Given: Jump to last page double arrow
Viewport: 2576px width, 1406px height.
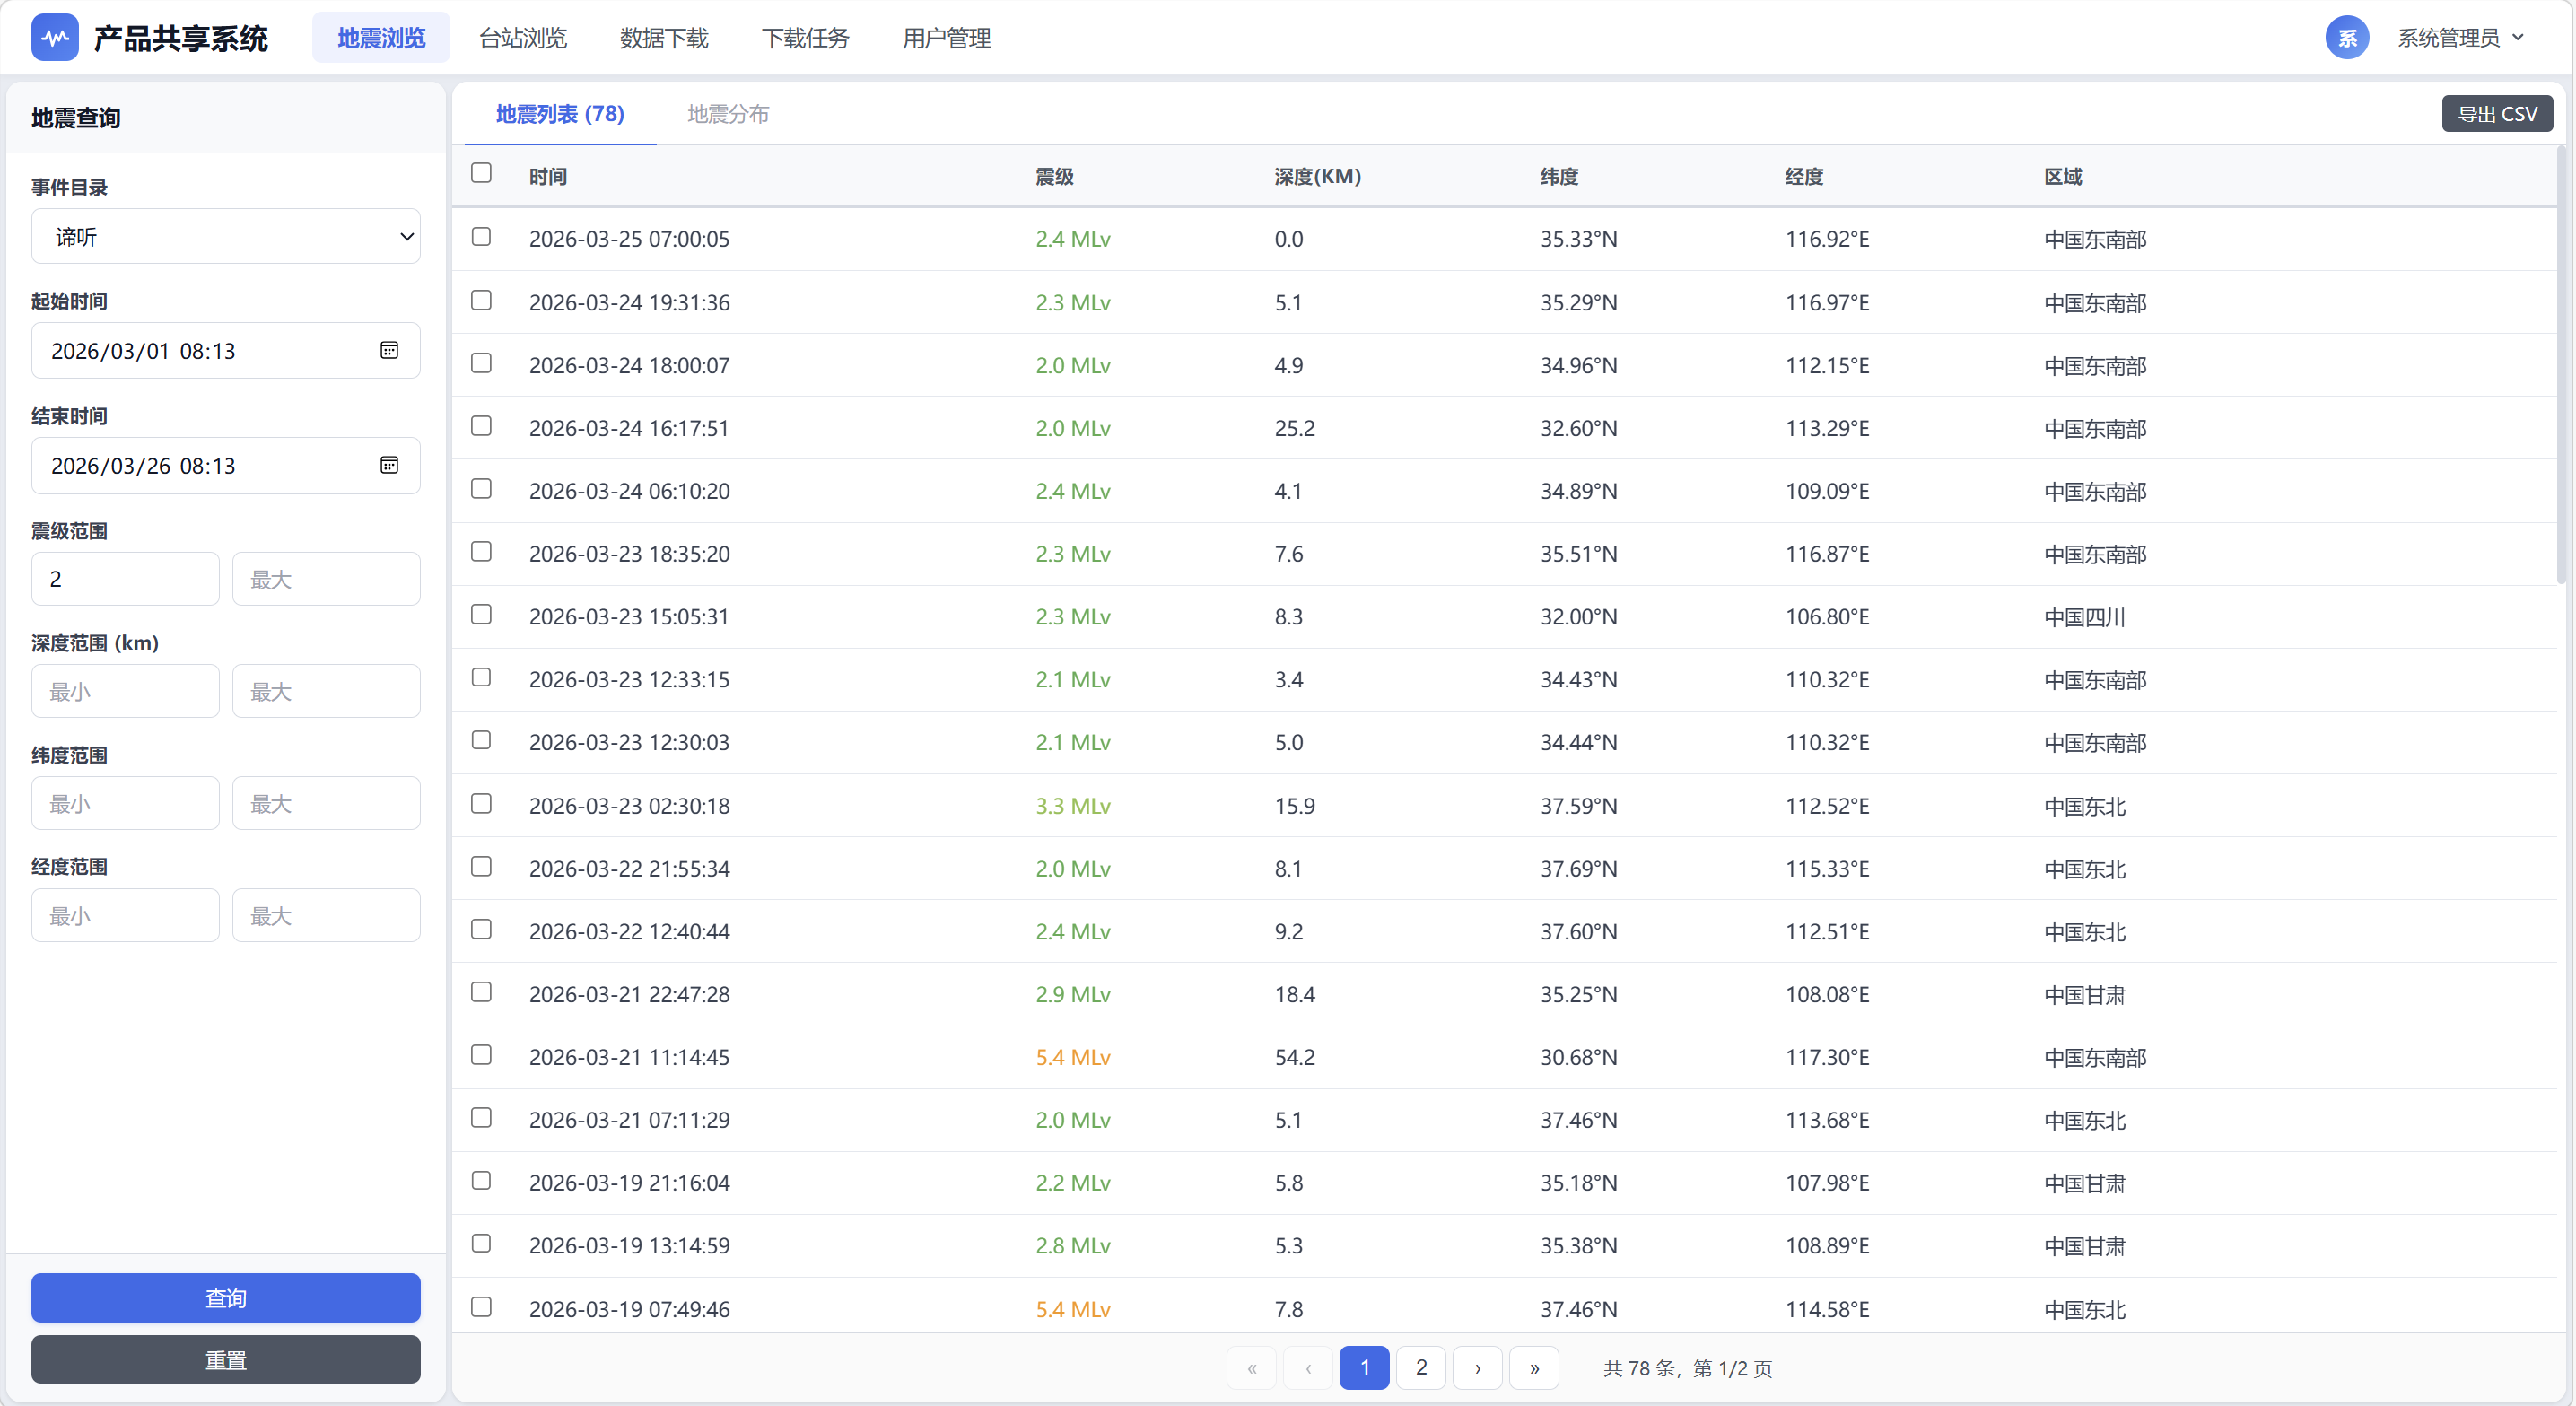Looking at the screenshot, I should [x=1533, y=1368].
